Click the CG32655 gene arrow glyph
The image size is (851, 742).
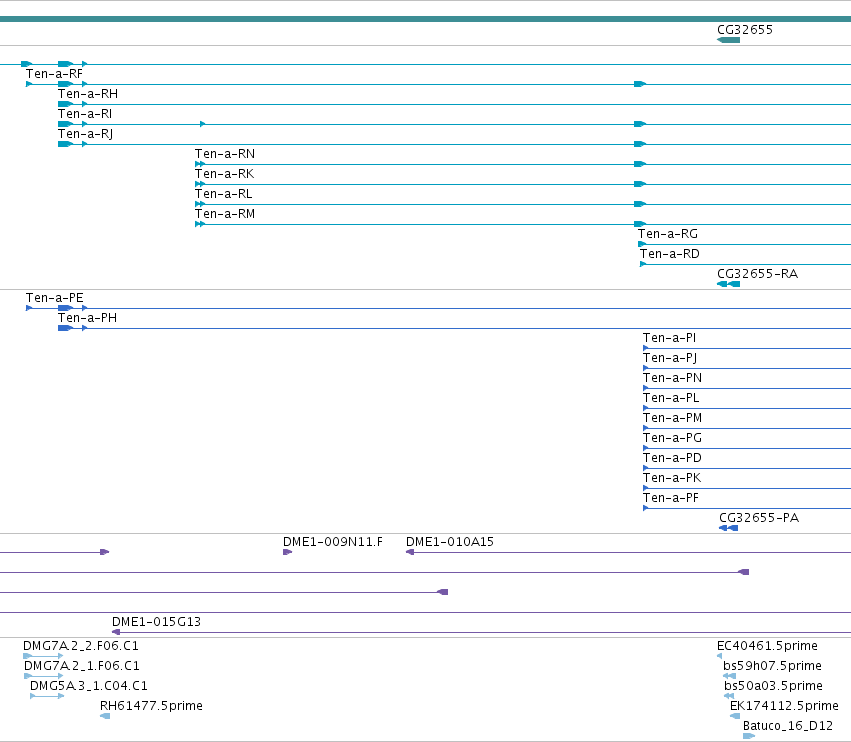728,40
